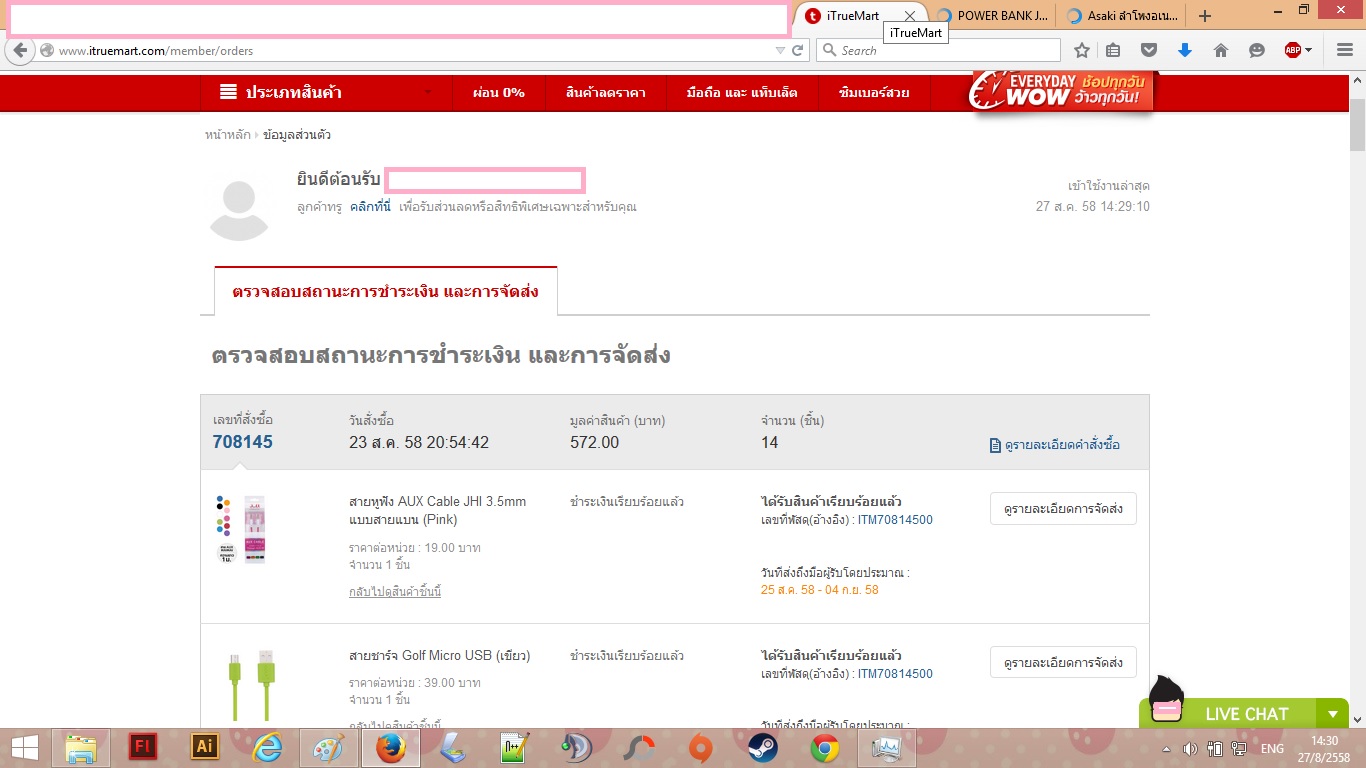Focus the browser Search field
The image size is (1366, 768).
pyautogui.click(x=939, y=50)
